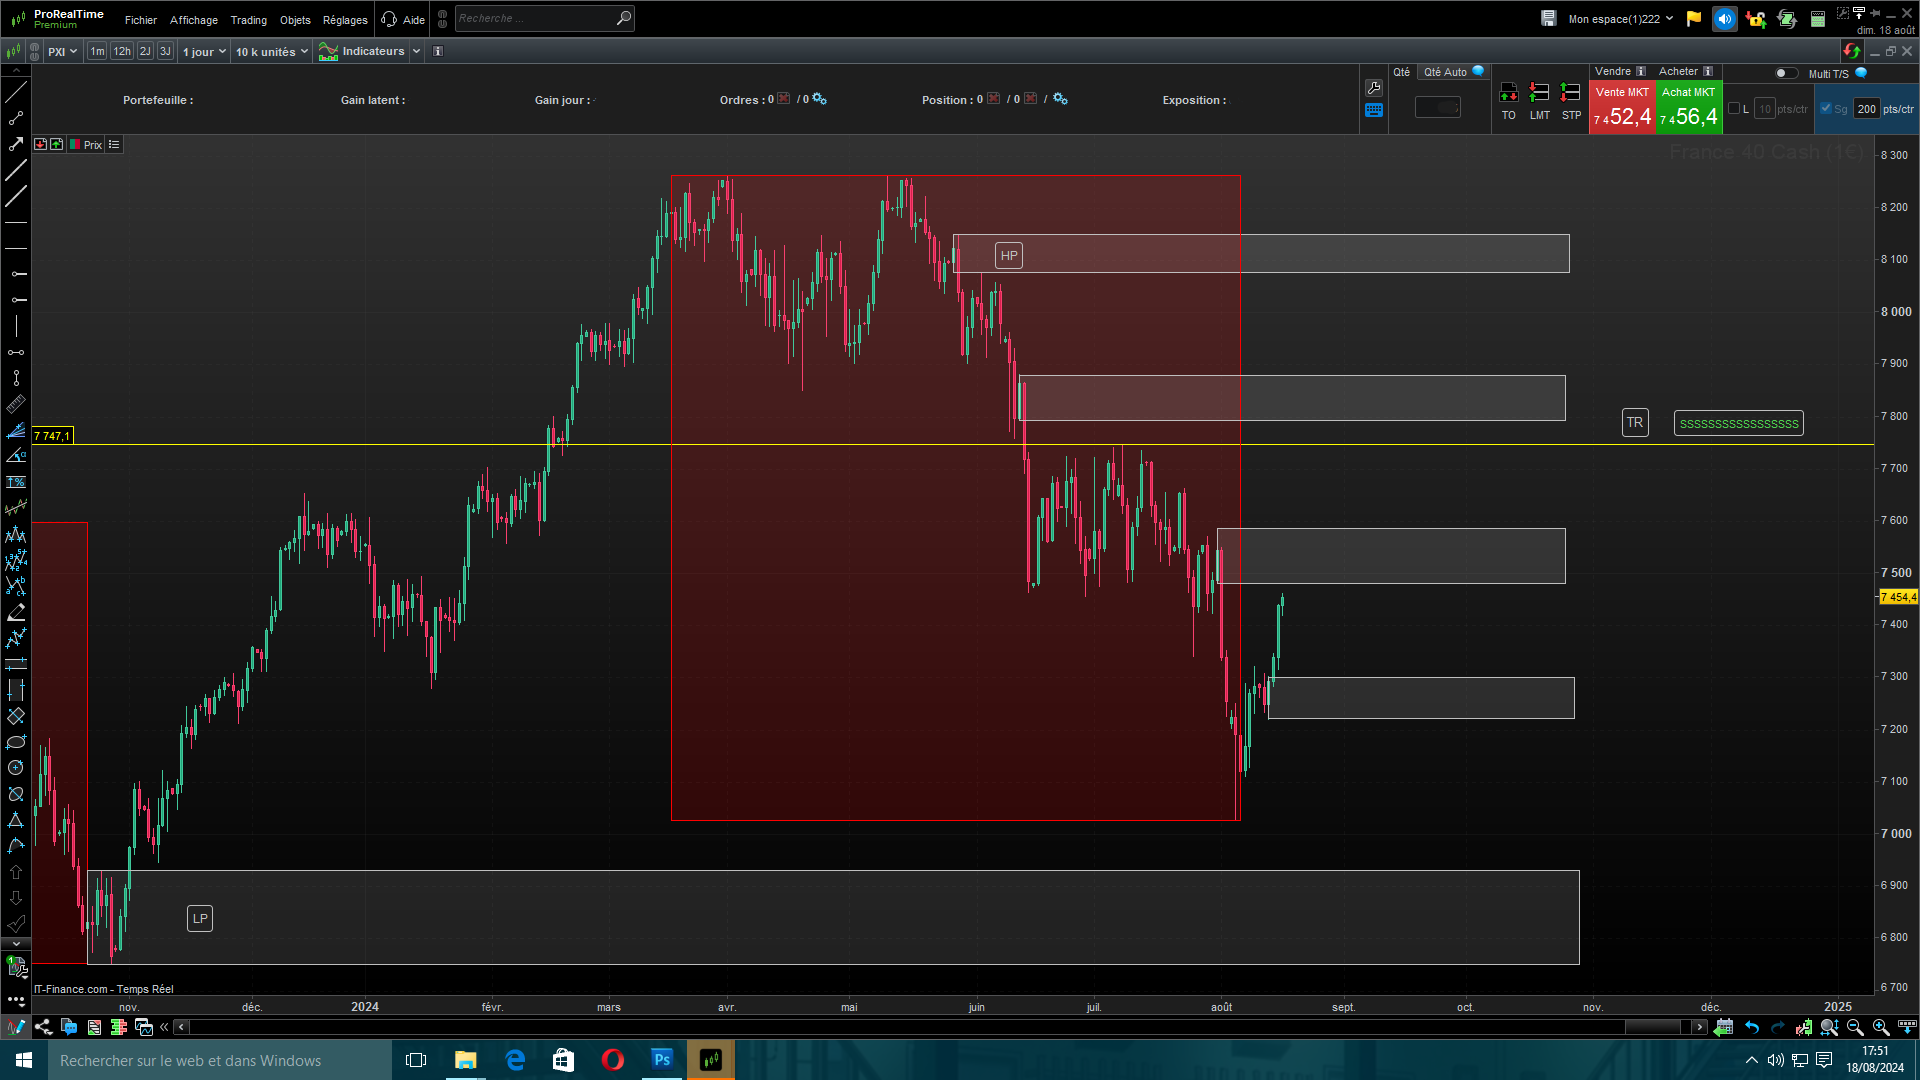
Task: Uncheck the Sg stop checkbox
Action: click(x=1826, y=109)
